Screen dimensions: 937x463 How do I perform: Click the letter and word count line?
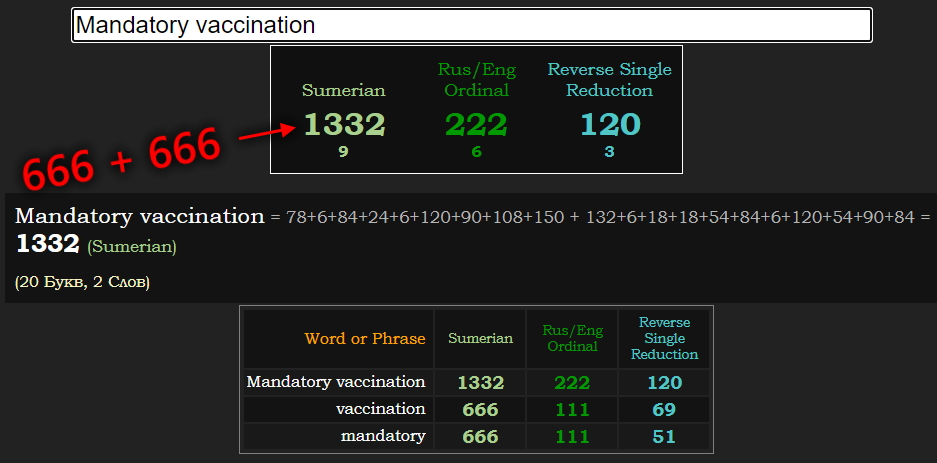82,282
